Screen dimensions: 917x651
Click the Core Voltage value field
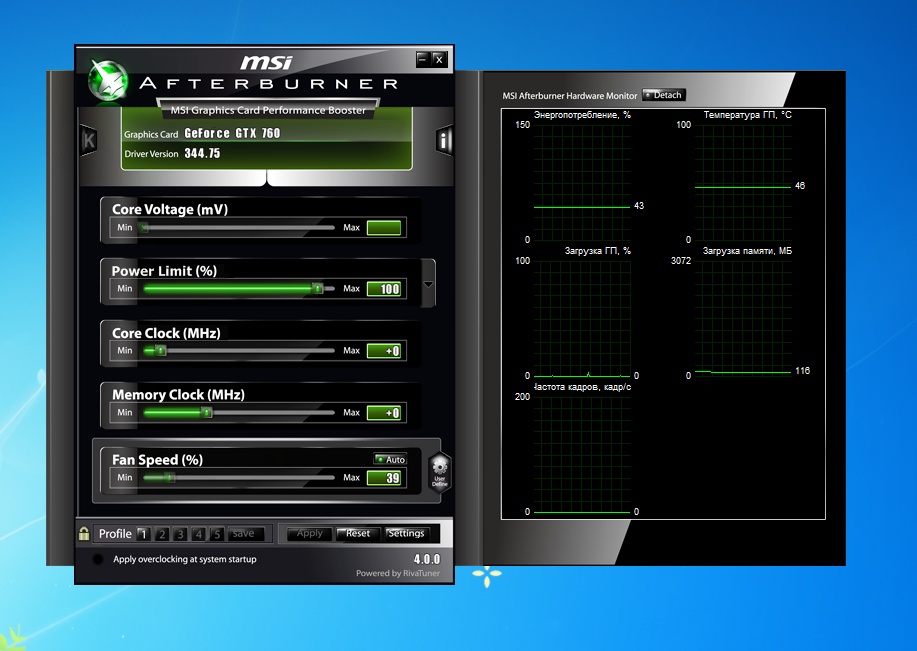384,228
